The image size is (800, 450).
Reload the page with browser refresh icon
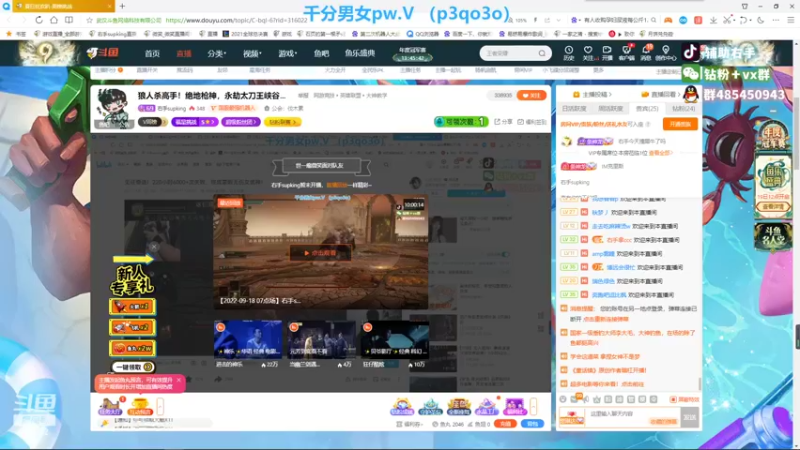39,20
